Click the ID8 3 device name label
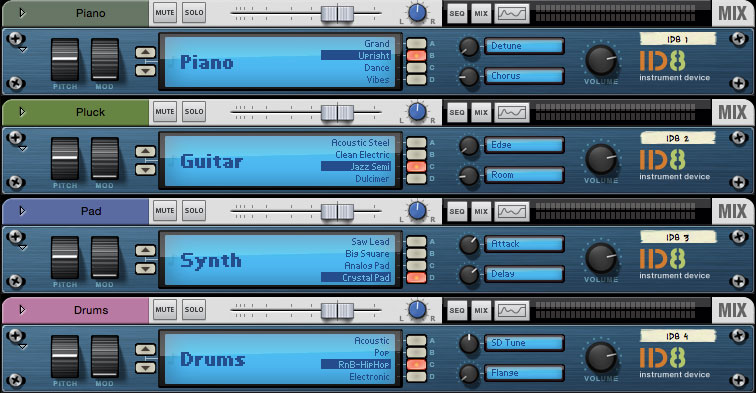Image resolution: width=756 pixels, height=393 pixels. click(x=677, y=237)
